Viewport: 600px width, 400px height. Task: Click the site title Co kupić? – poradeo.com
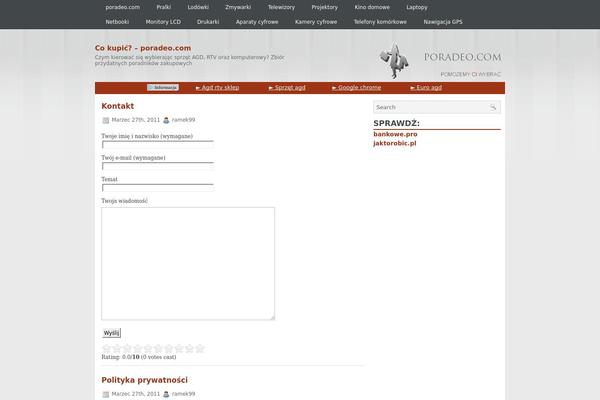143,48
